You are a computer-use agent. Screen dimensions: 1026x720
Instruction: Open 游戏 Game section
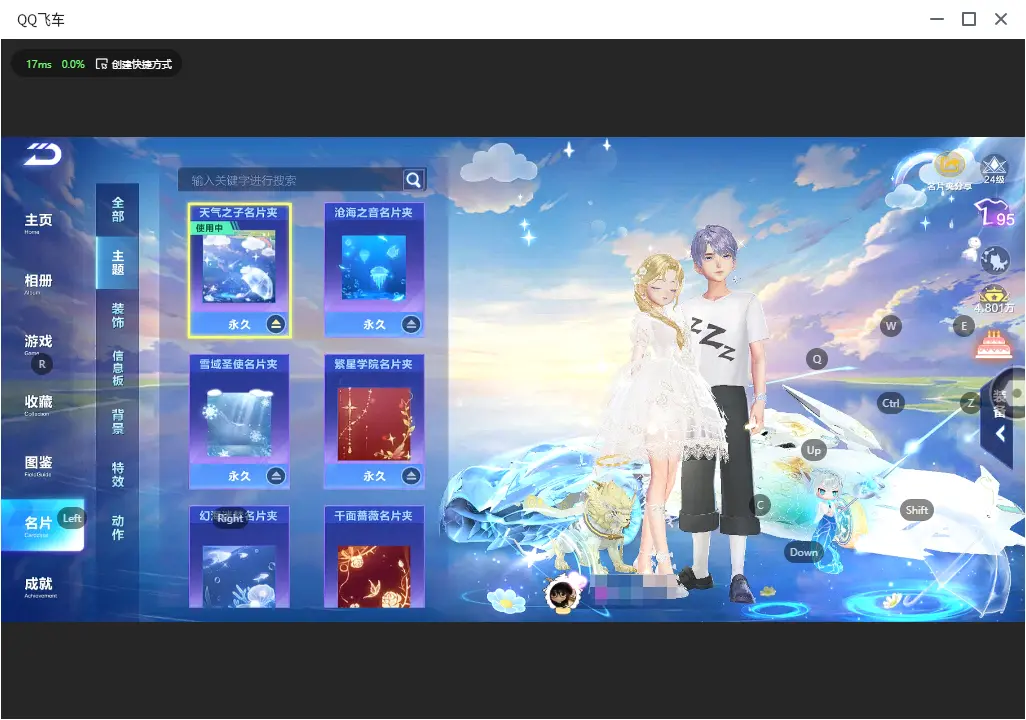point(38,344)
